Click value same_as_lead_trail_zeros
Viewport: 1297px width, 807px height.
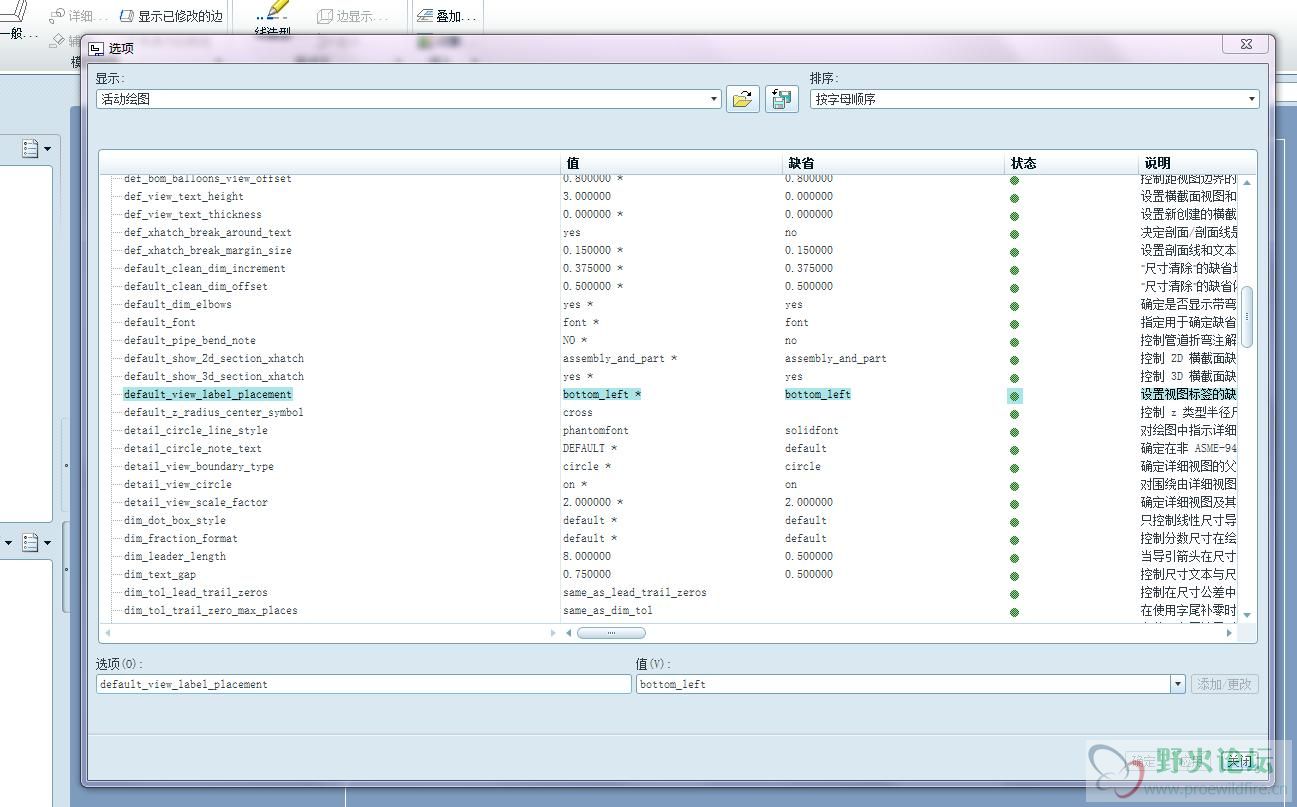coord(635,593)
